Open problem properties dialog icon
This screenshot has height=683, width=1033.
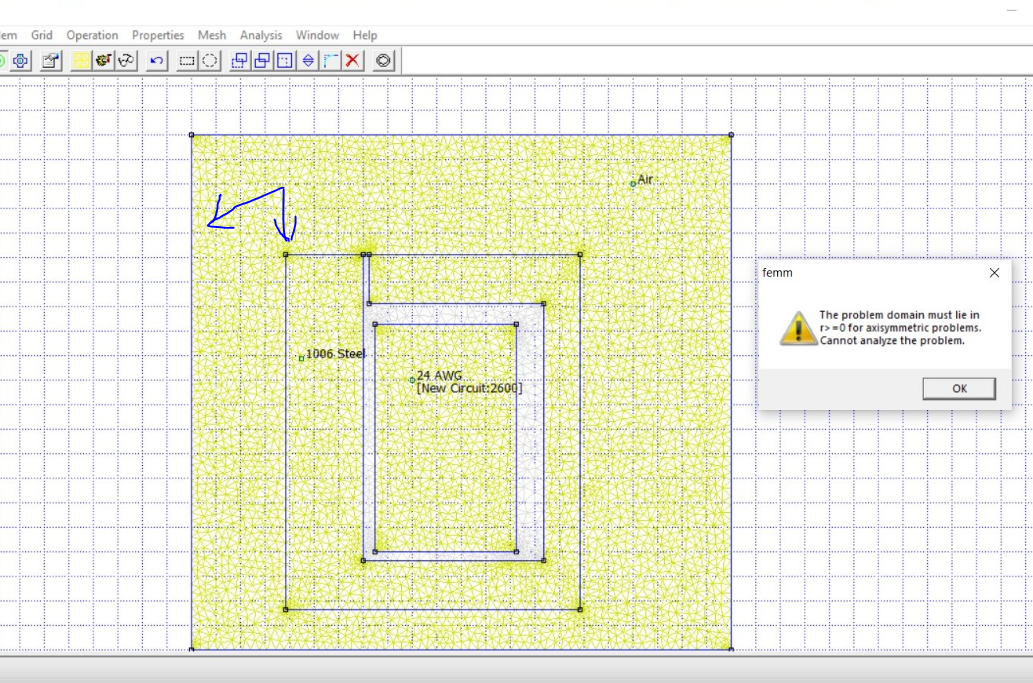pos(51,61)
